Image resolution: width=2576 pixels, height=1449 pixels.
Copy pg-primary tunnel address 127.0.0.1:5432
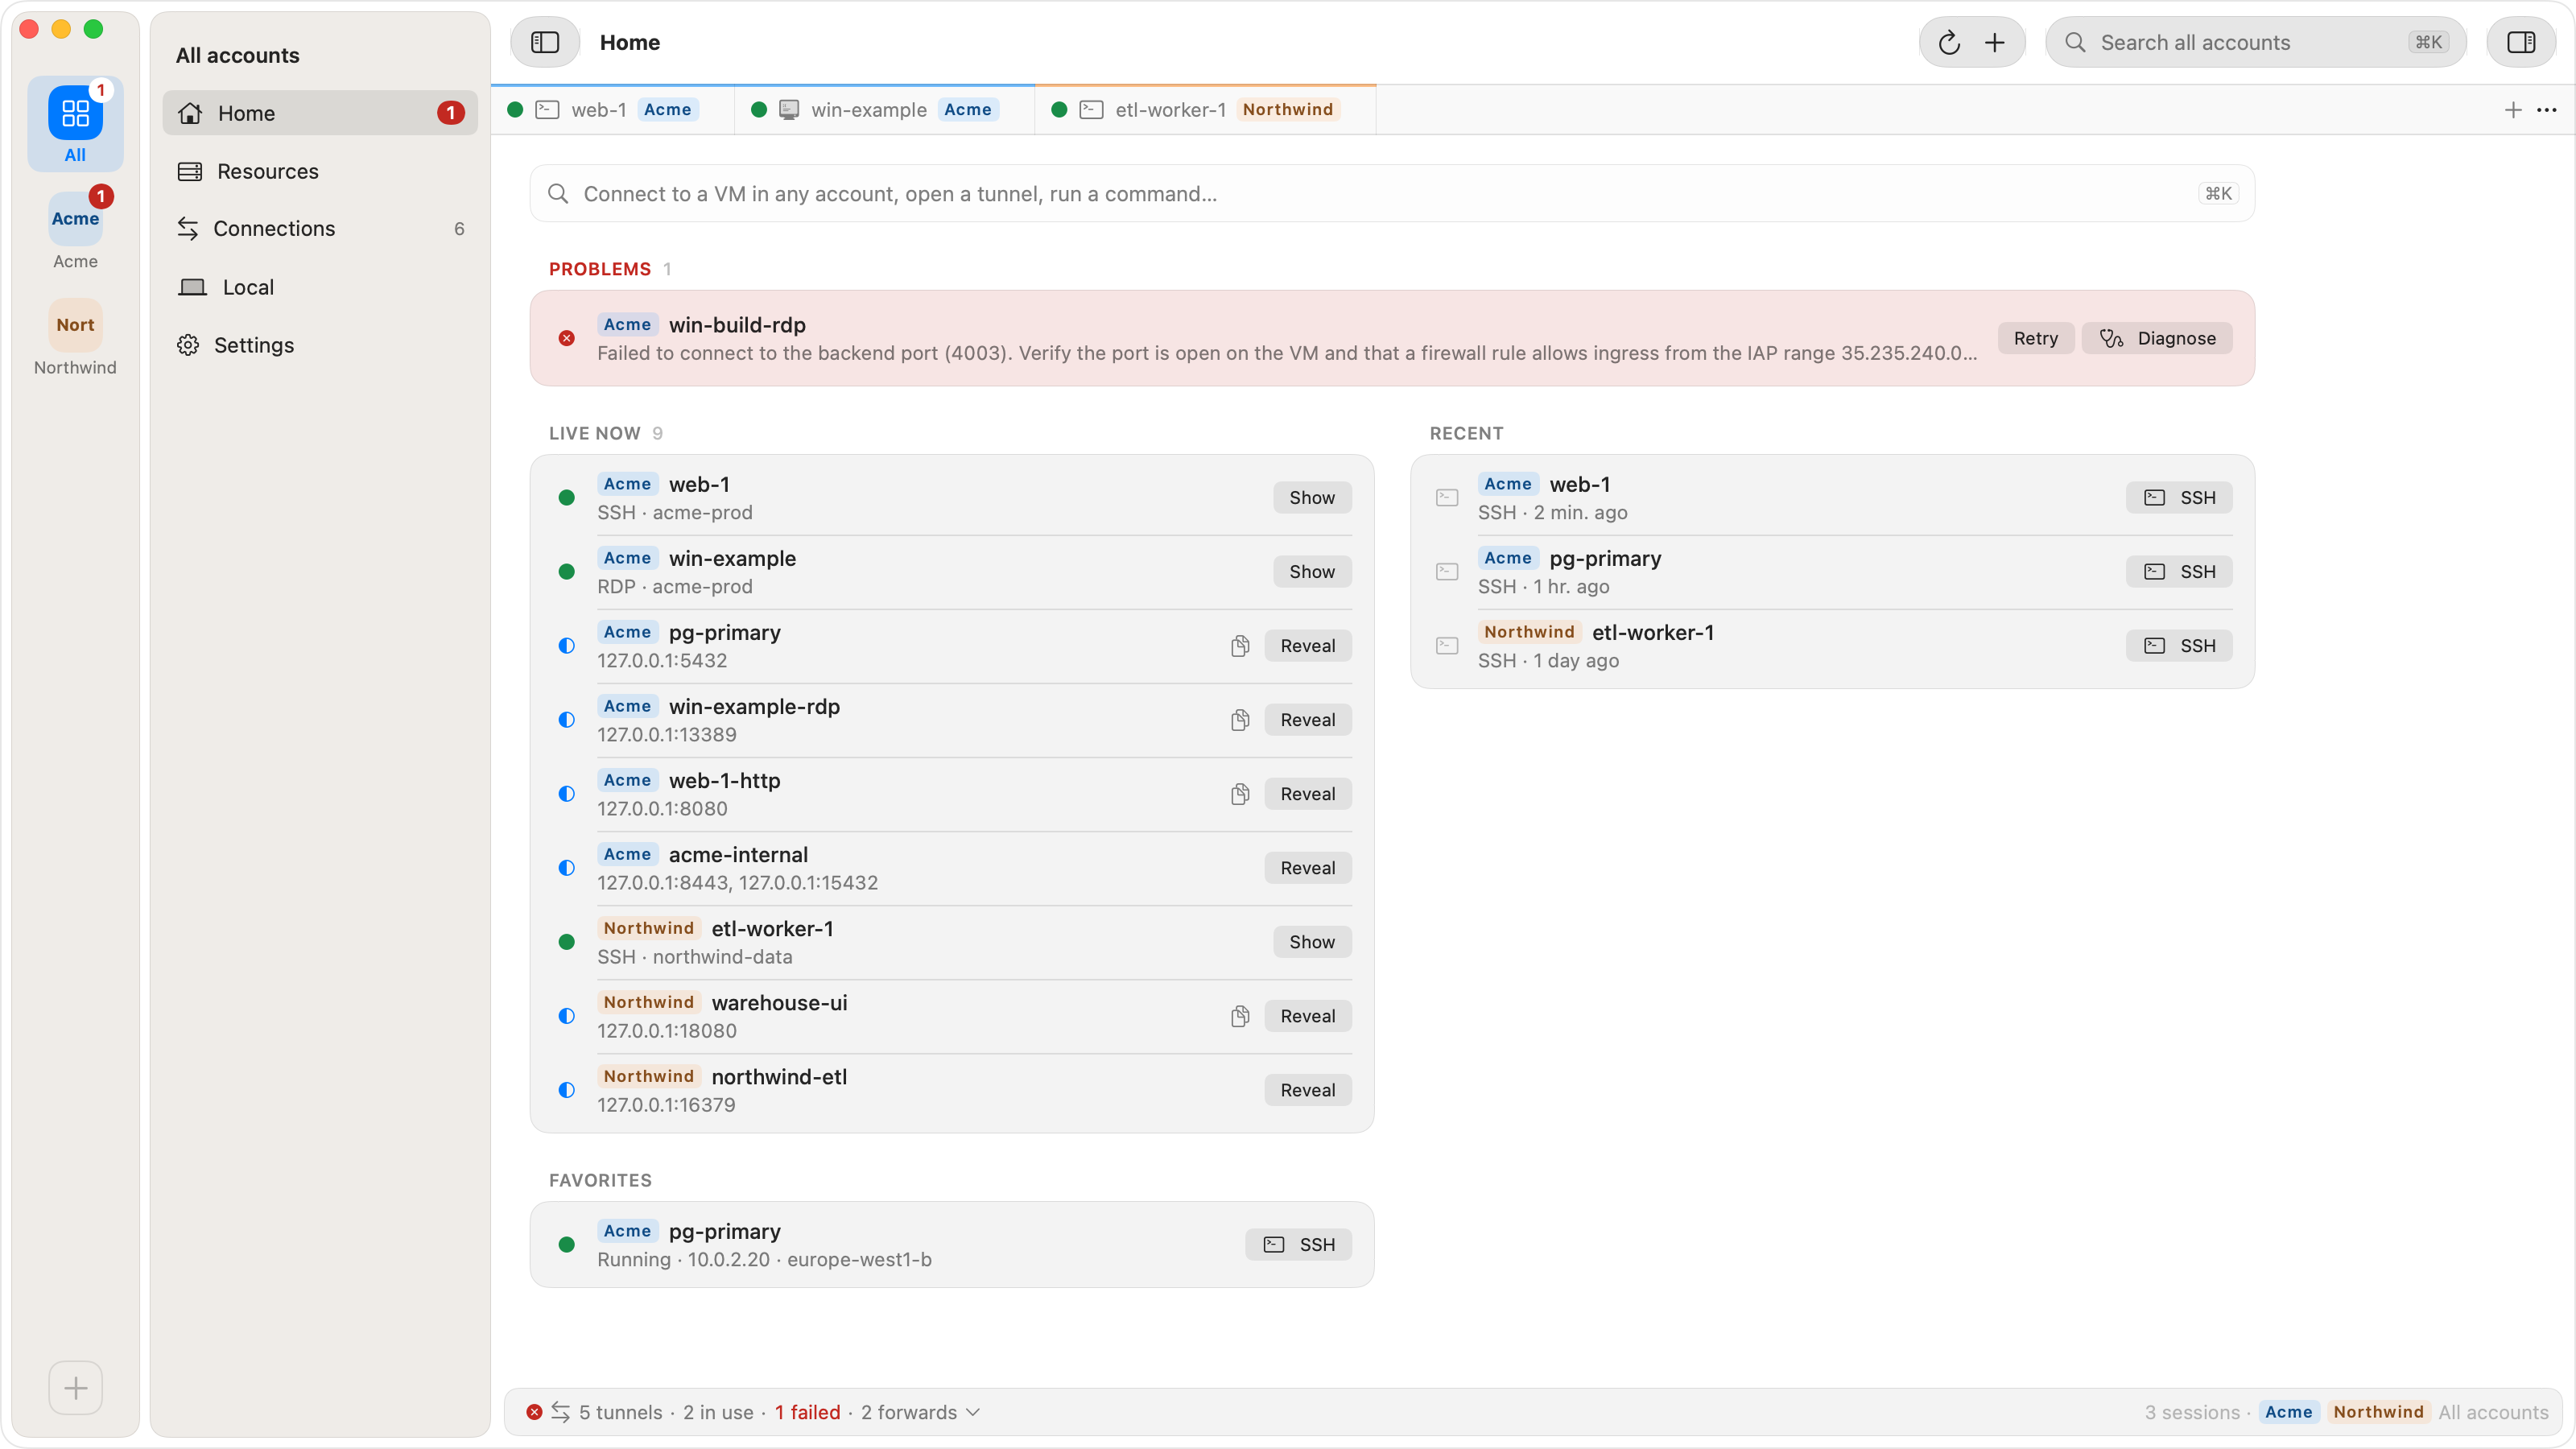tap(1240, 646)
